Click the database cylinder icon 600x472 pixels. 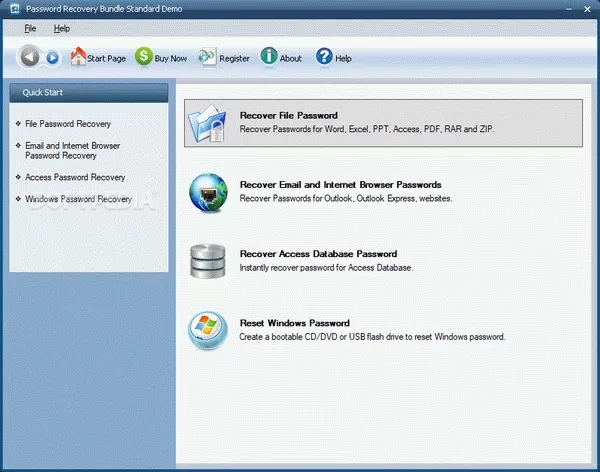[208, 261]
